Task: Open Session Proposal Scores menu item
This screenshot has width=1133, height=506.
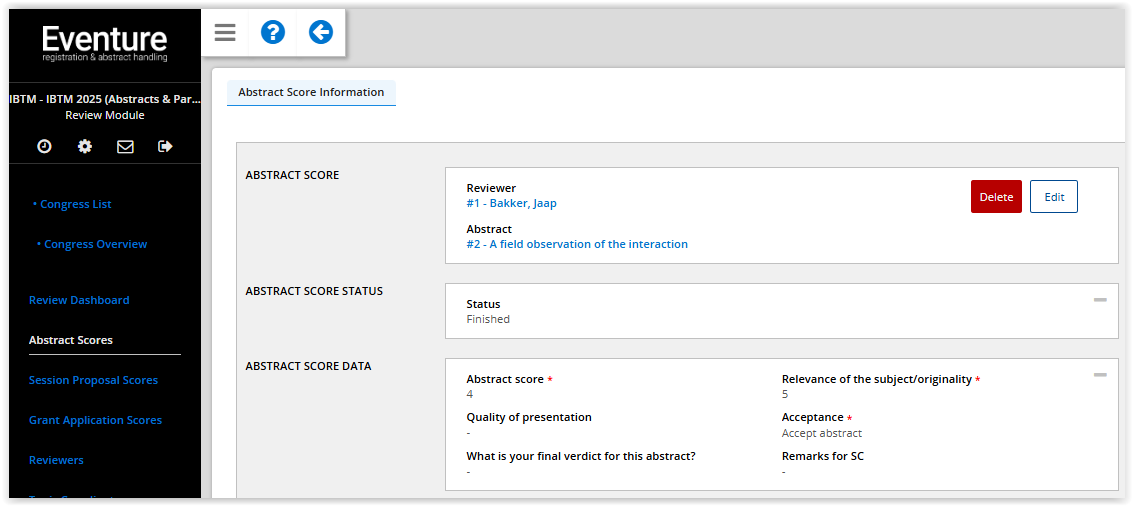Action: click(93, 380)
